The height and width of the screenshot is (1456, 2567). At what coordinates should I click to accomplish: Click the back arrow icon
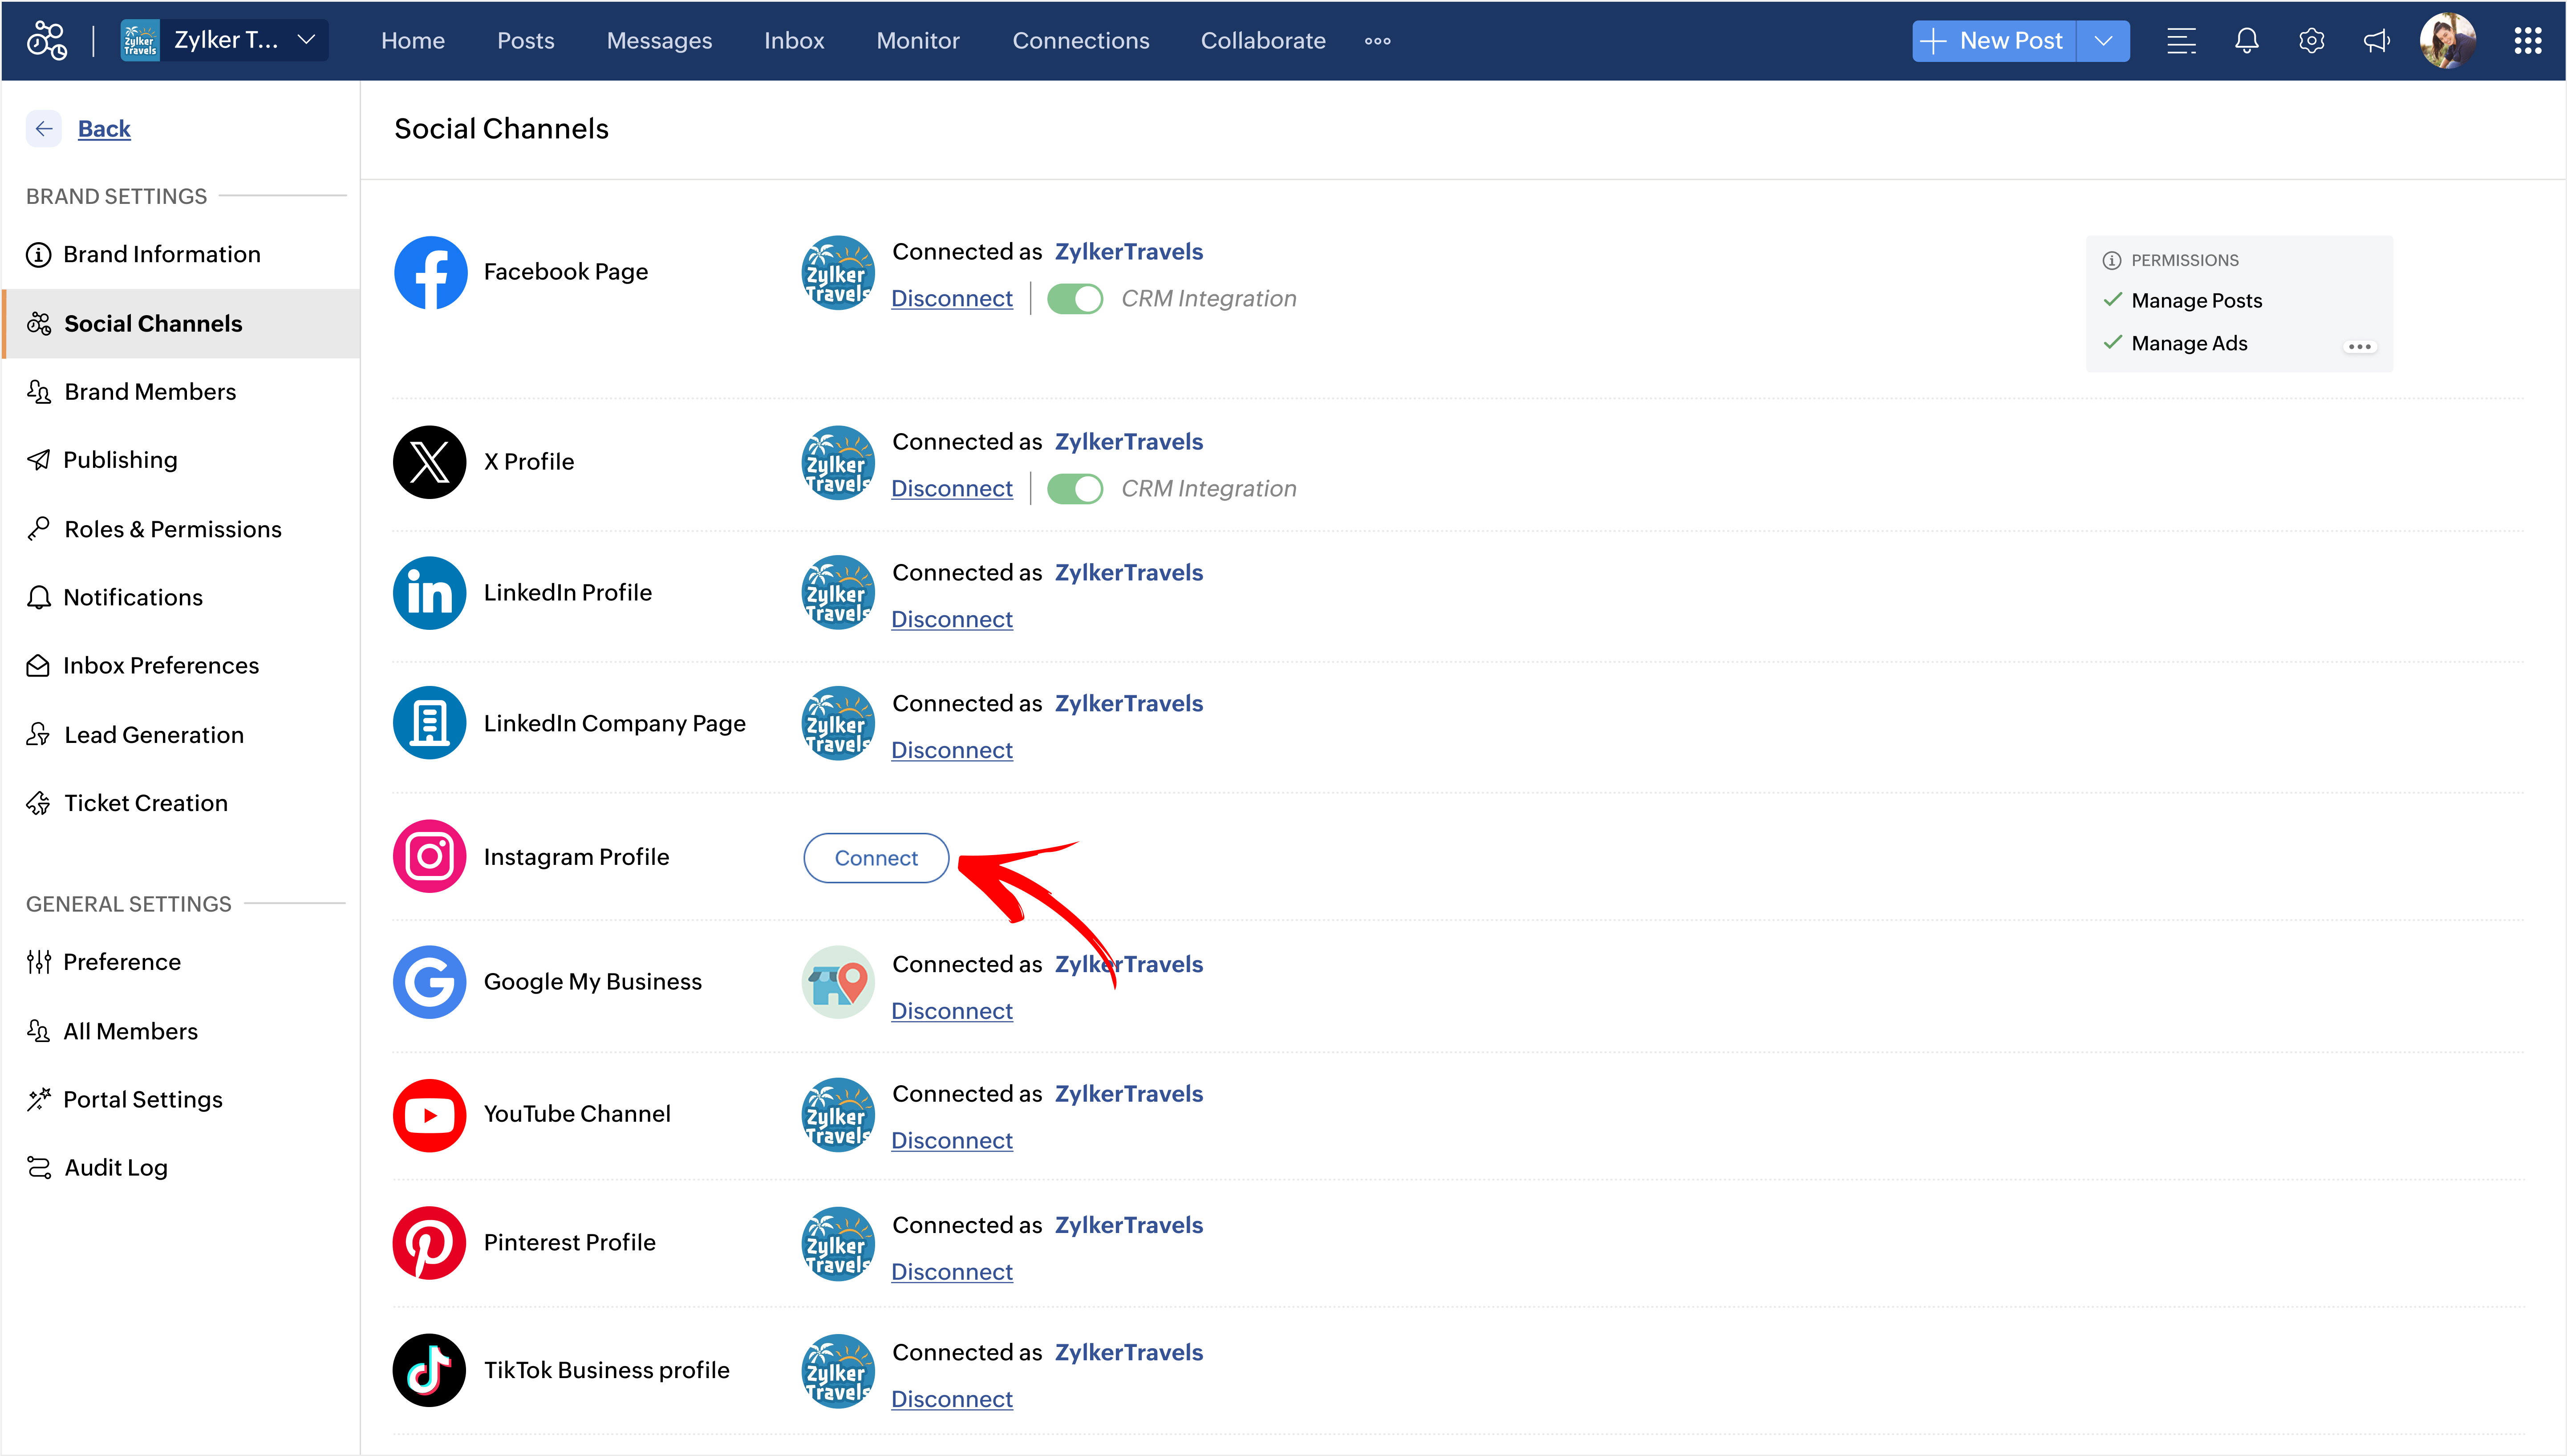pyautogui.click(x=44, y=129)
